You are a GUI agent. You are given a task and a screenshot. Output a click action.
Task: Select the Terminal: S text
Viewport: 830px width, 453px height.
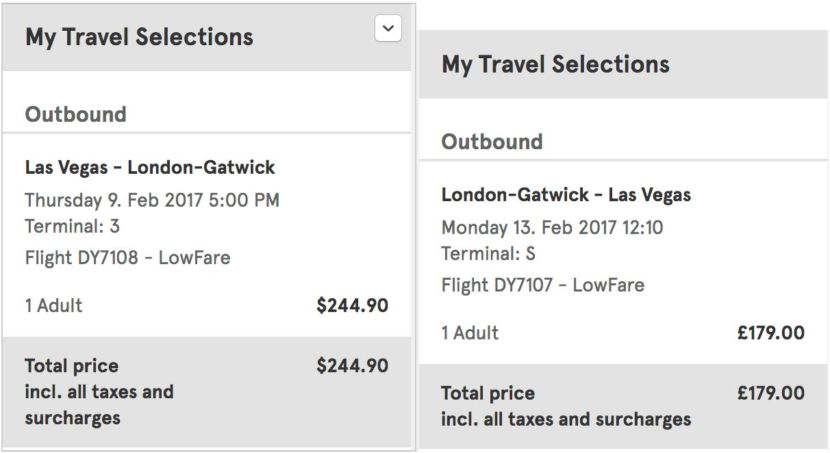pyautogui.click(x=488, y=254)
